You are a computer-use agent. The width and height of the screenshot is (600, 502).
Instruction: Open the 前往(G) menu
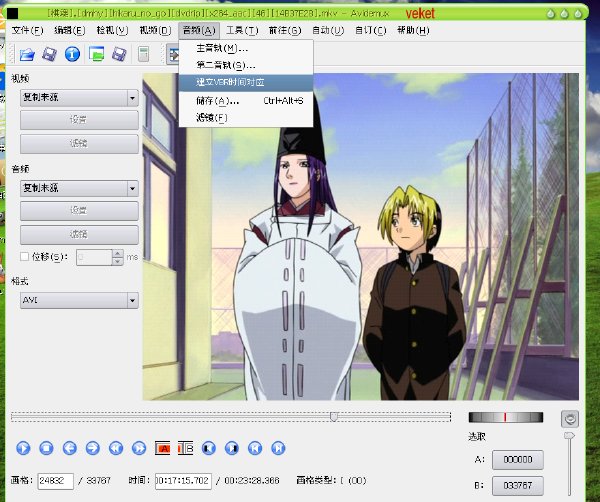(x=285, y=31)
